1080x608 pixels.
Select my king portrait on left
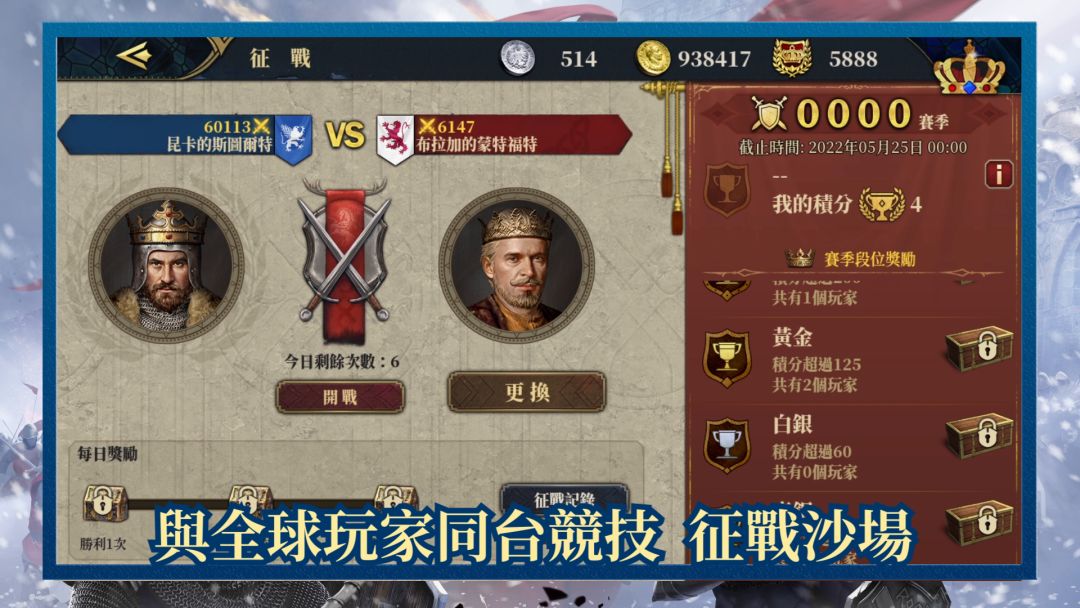(165, 265)
